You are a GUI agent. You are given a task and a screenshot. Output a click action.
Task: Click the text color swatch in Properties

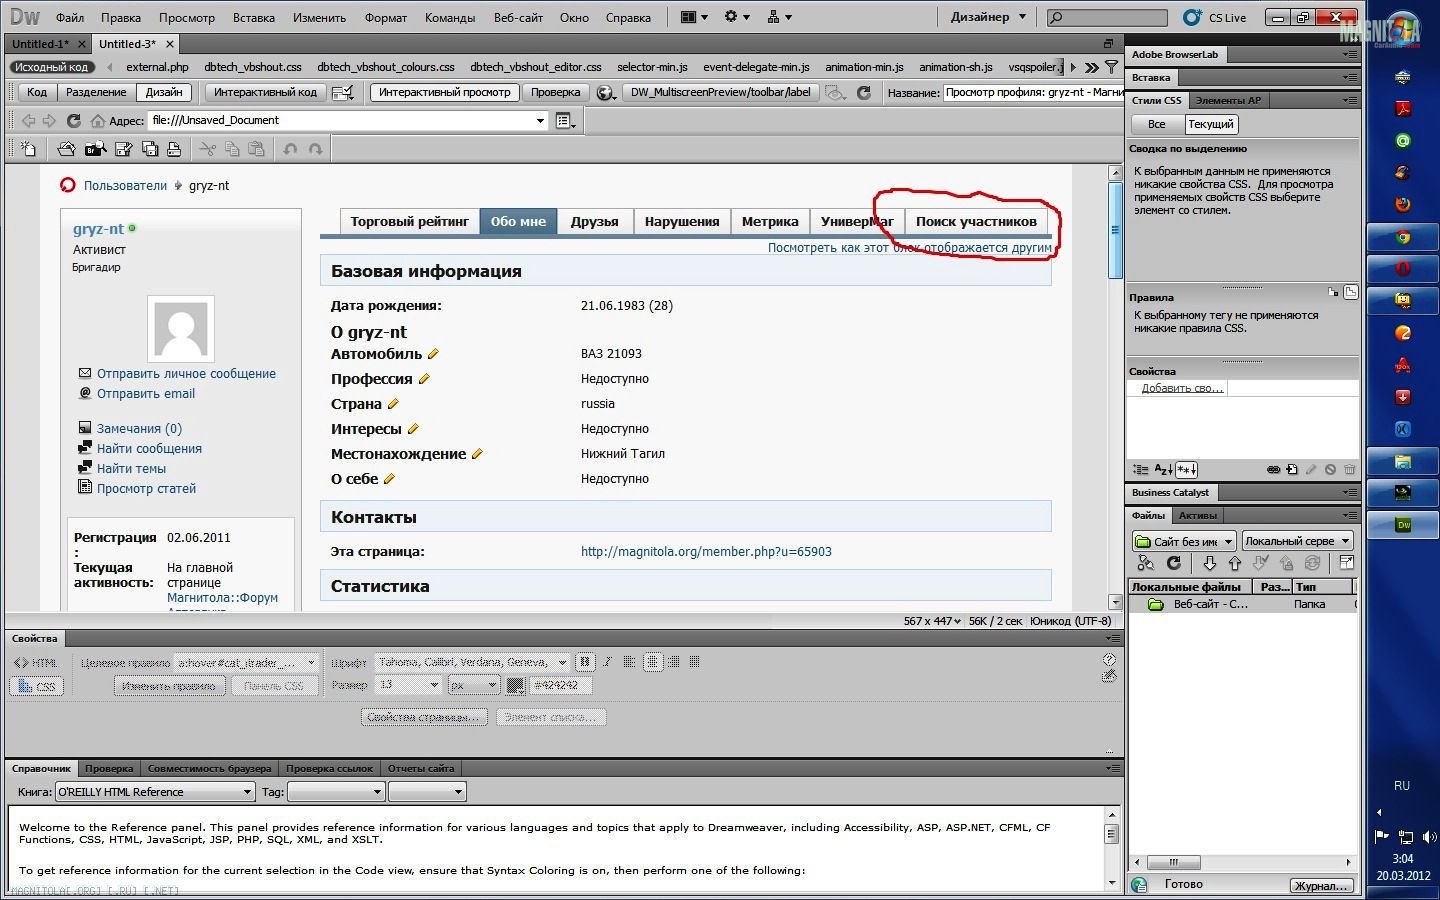[515, 685]
